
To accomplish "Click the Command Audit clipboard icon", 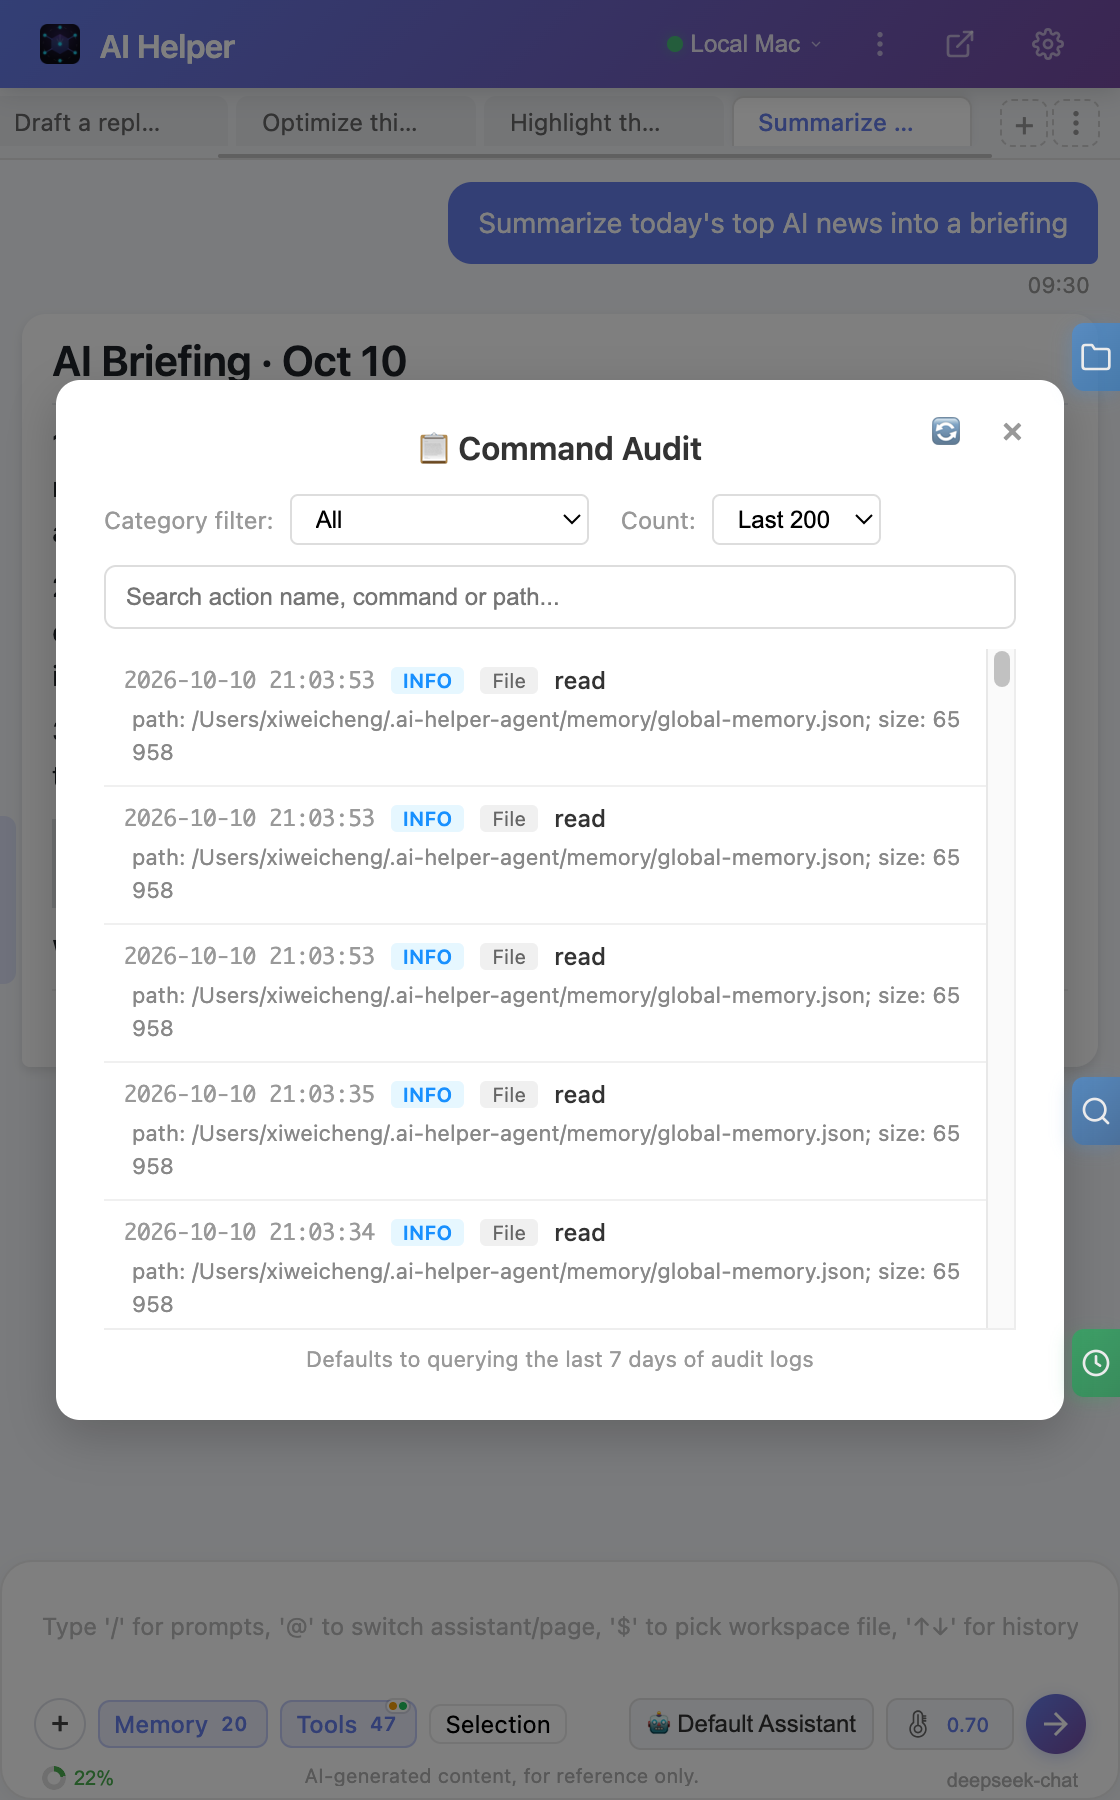I will [x=433, y=448].
